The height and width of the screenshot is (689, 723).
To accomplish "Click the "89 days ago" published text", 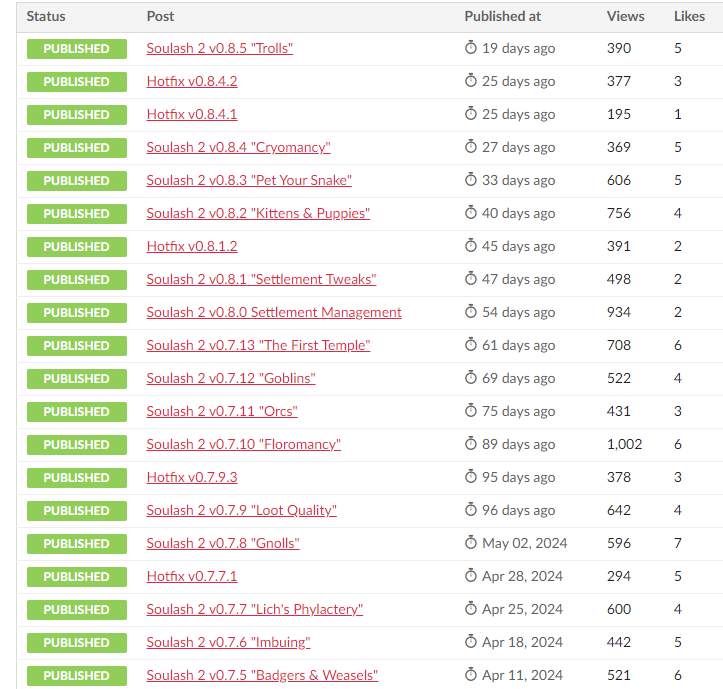I will (519, 445).
